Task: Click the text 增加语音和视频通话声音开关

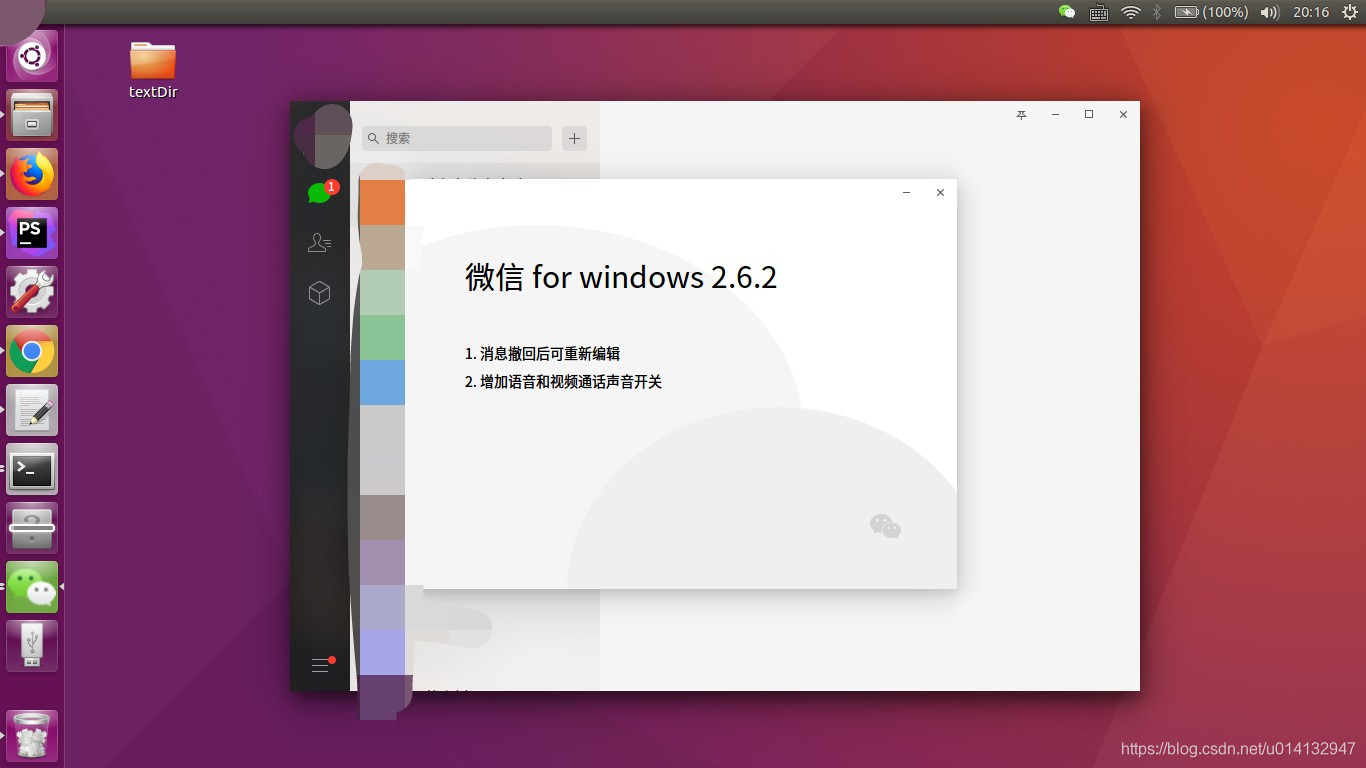Action: coord(571,382)
